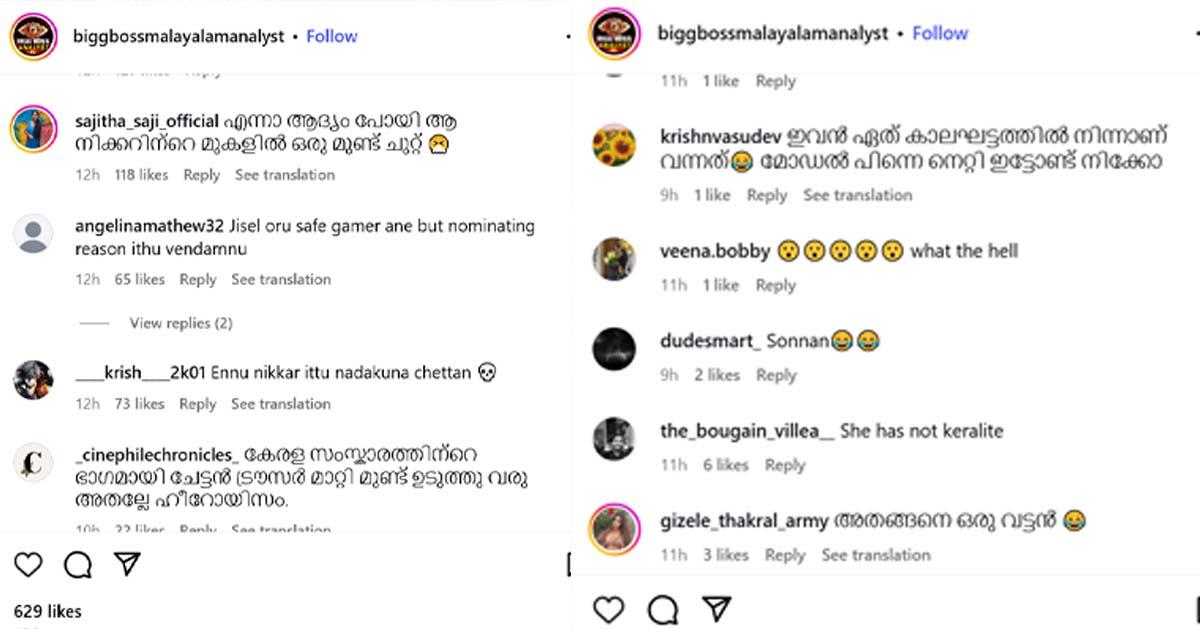See translation of krishnvasudev's comment

(x=857, y=196)
